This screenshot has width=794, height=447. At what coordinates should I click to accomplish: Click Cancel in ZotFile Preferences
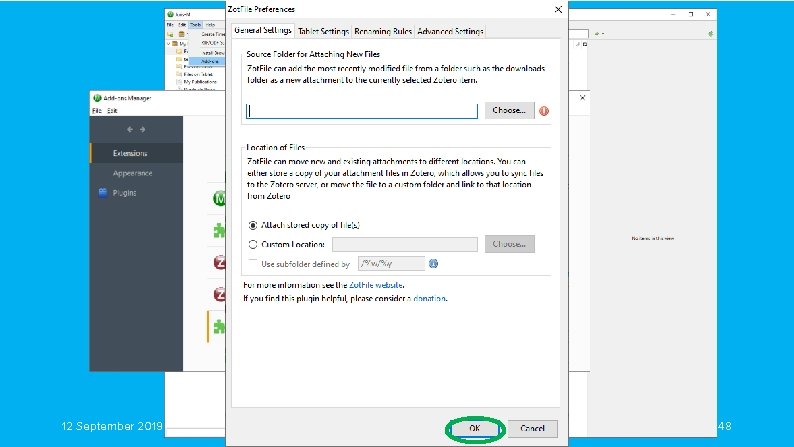pyautogui.click(x=532, y=428)
